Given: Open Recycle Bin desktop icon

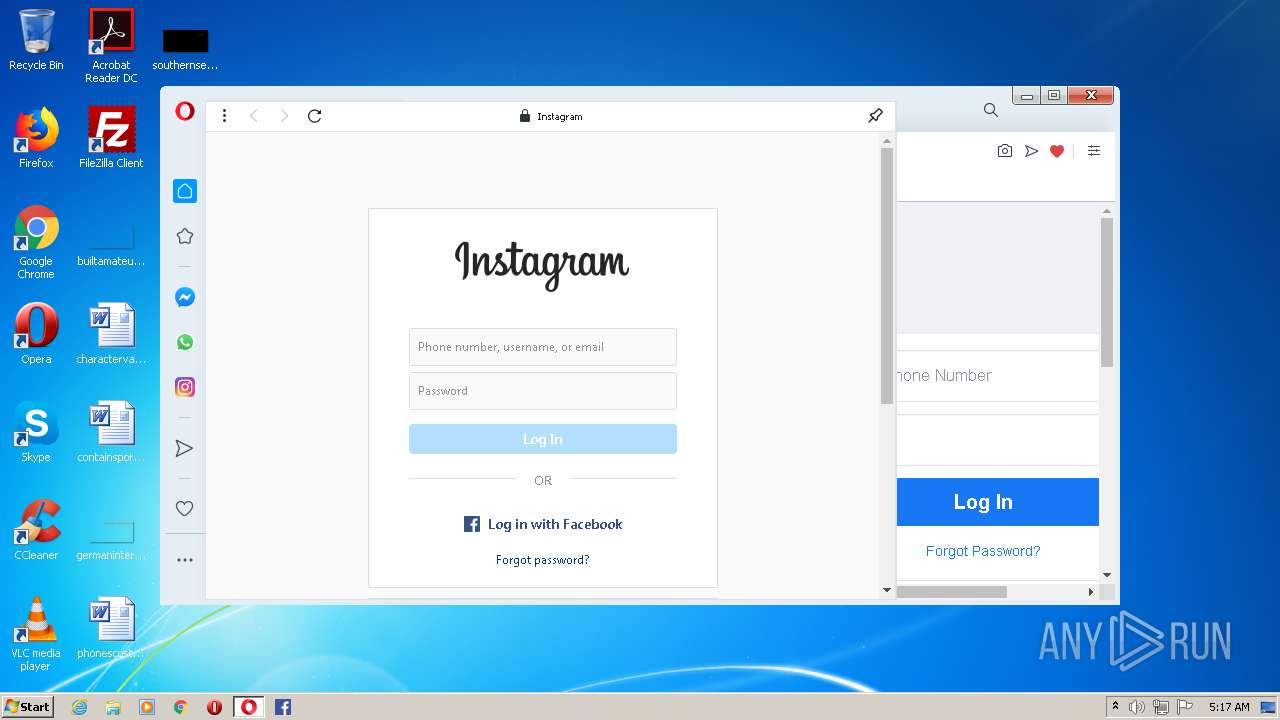Looking at the screenshot, I should 36,40.
